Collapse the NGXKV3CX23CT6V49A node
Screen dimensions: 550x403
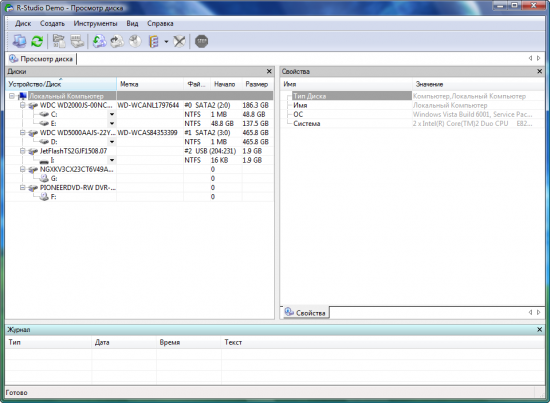(22, 169)
